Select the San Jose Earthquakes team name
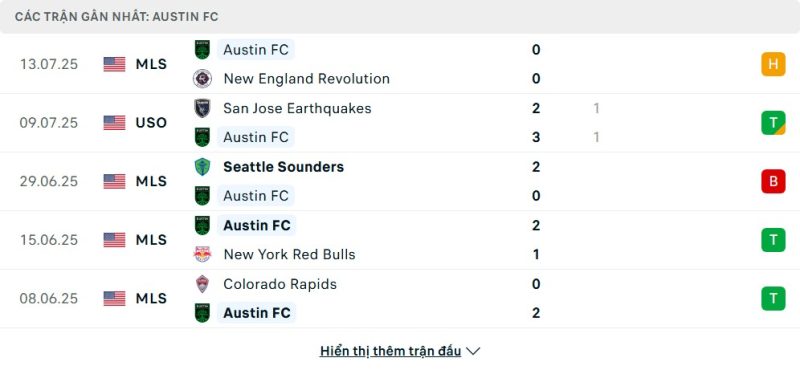The height and width of the screenshot is (374, 800). [x=297, y=108]
